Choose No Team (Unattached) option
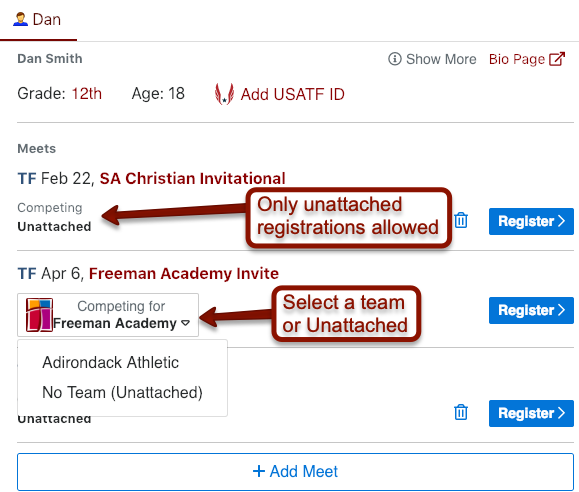 122,392
